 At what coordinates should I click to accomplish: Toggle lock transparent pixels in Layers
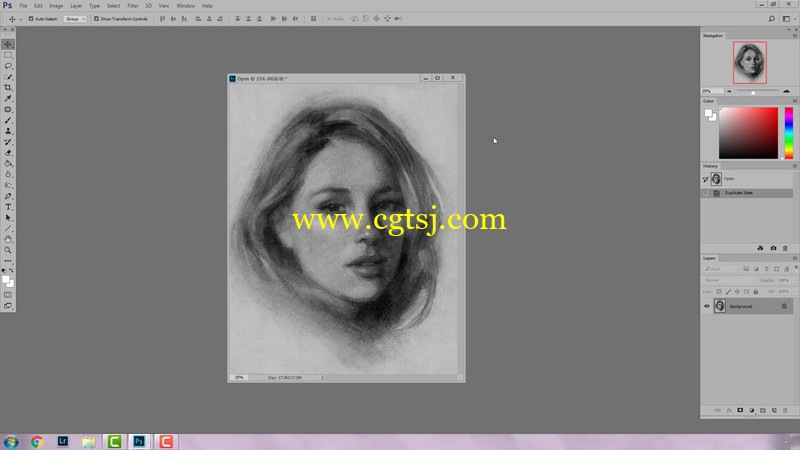click(x=719, y=292)
